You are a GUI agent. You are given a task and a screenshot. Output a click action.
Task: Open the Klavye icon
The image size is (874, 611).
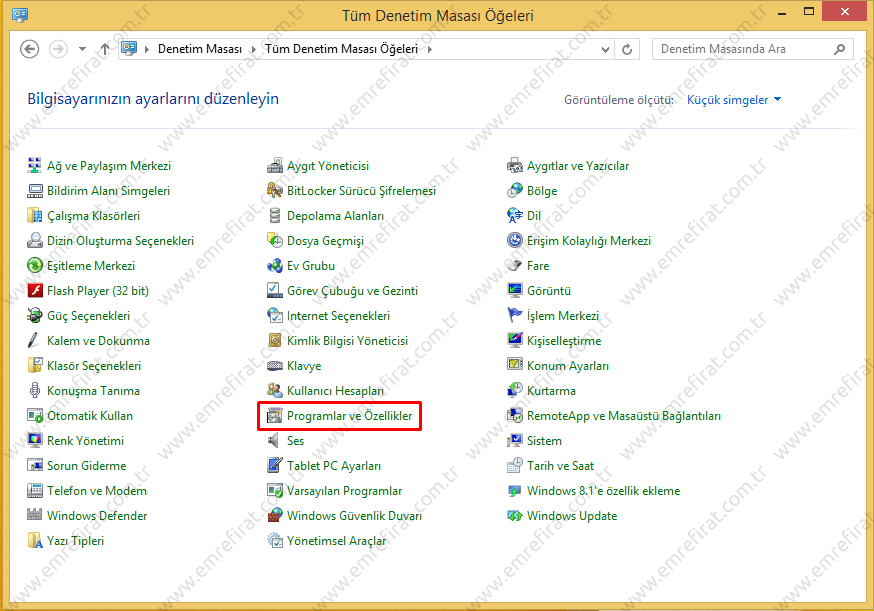coord(275,366)
